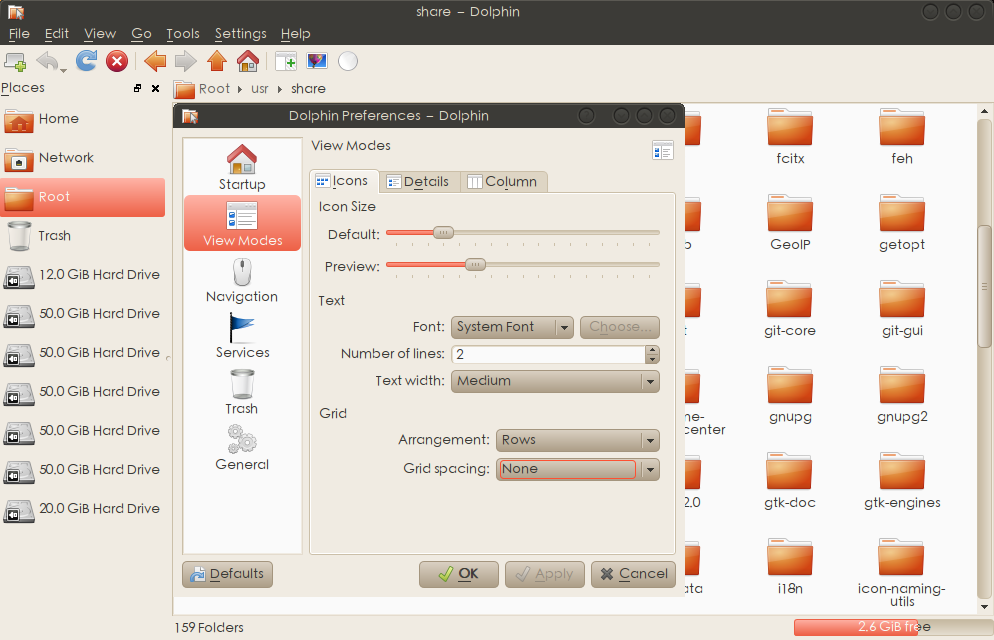Viewport: 994px width, 640px height.
Task: Click the round white toolbar button
Action: pos(348,61)
